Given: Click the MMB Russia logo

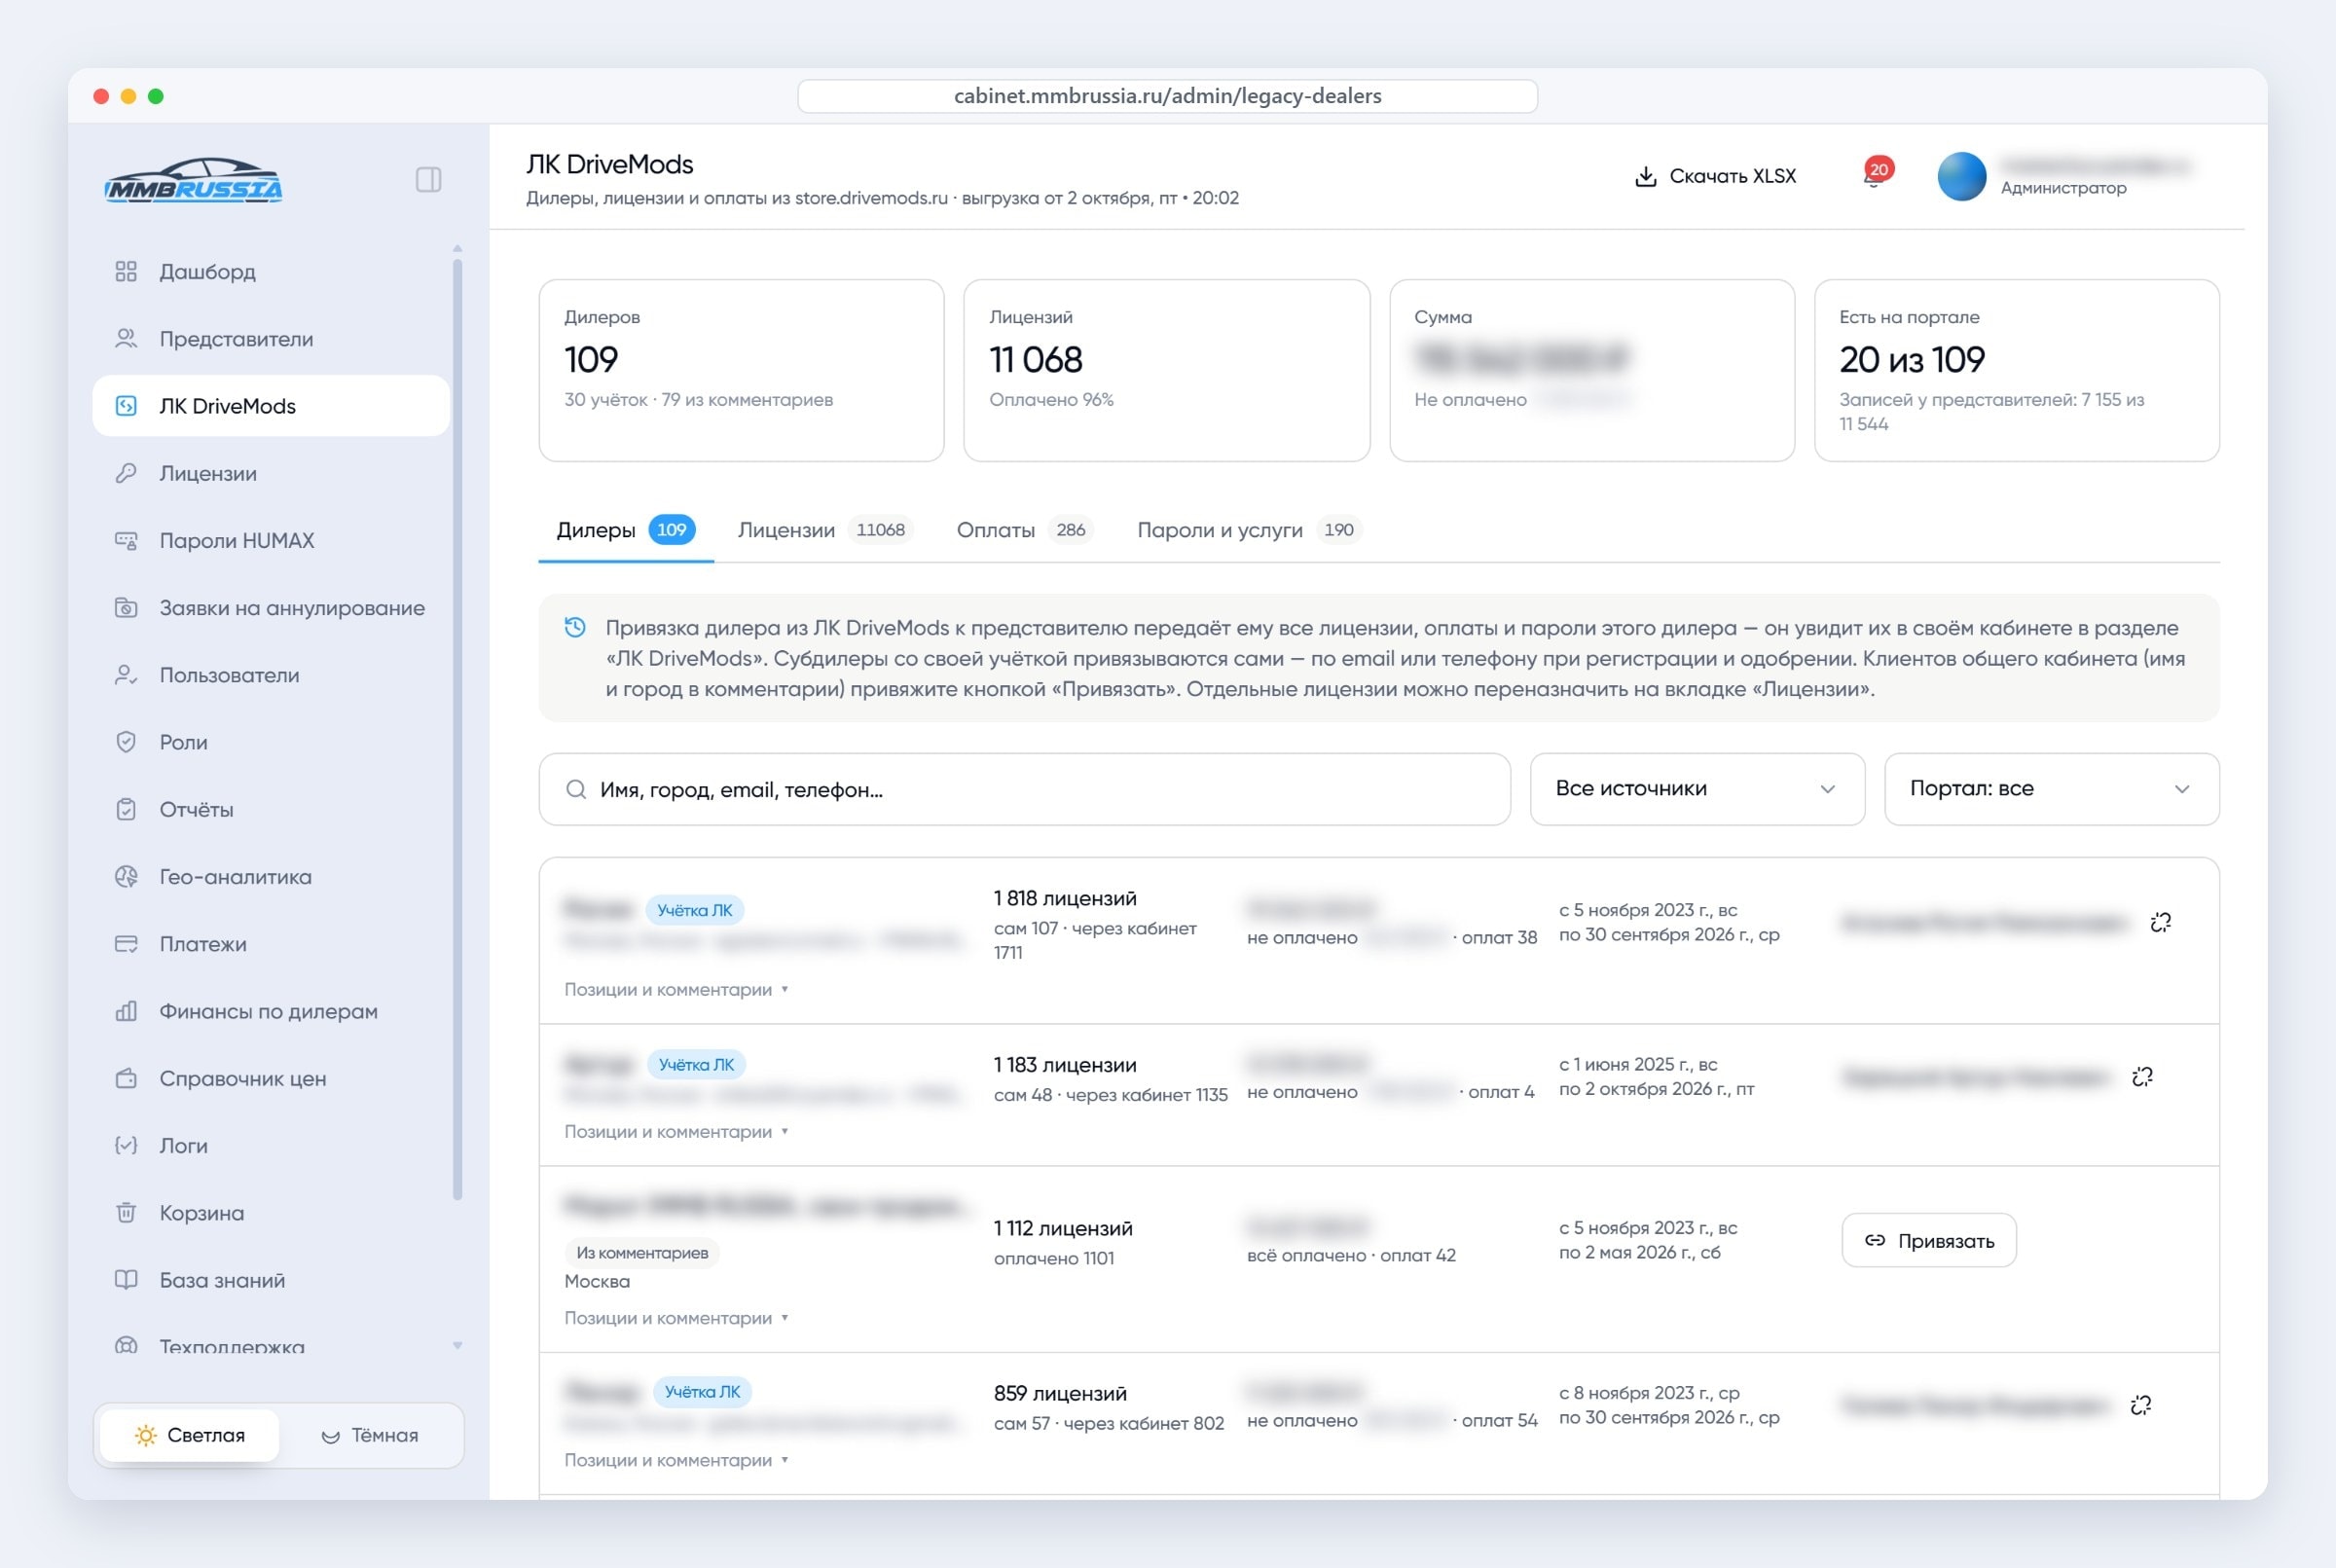Looking at the screenshot, I should tap(194, 181).
